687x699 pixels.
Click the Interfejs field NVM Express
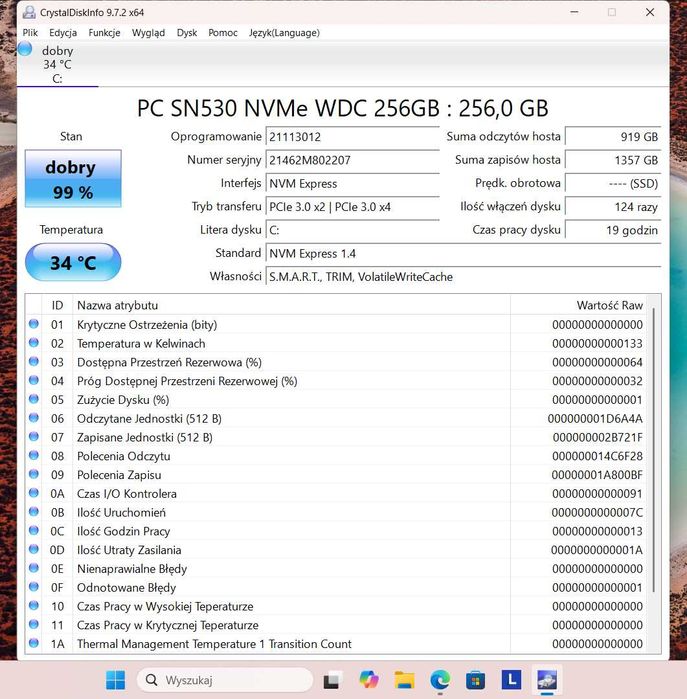click(352, 183)
